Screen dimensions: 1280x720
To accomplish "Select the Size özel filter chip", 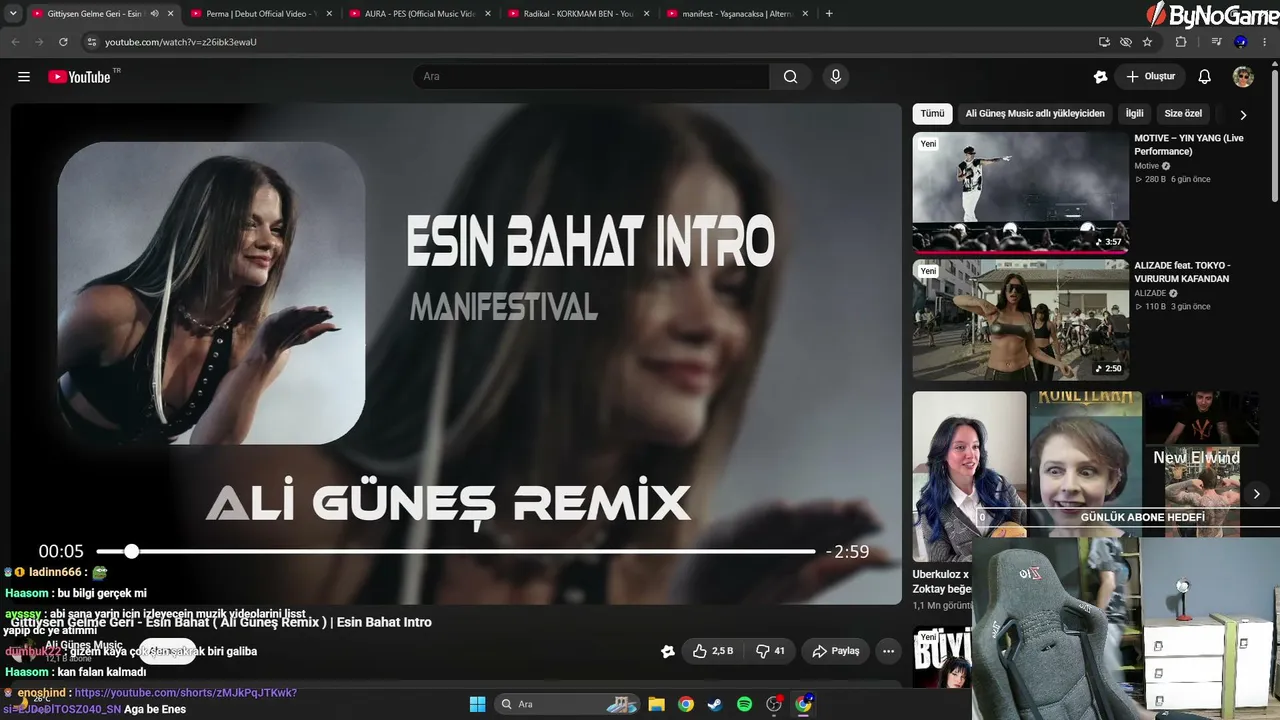I will 1183,114.
